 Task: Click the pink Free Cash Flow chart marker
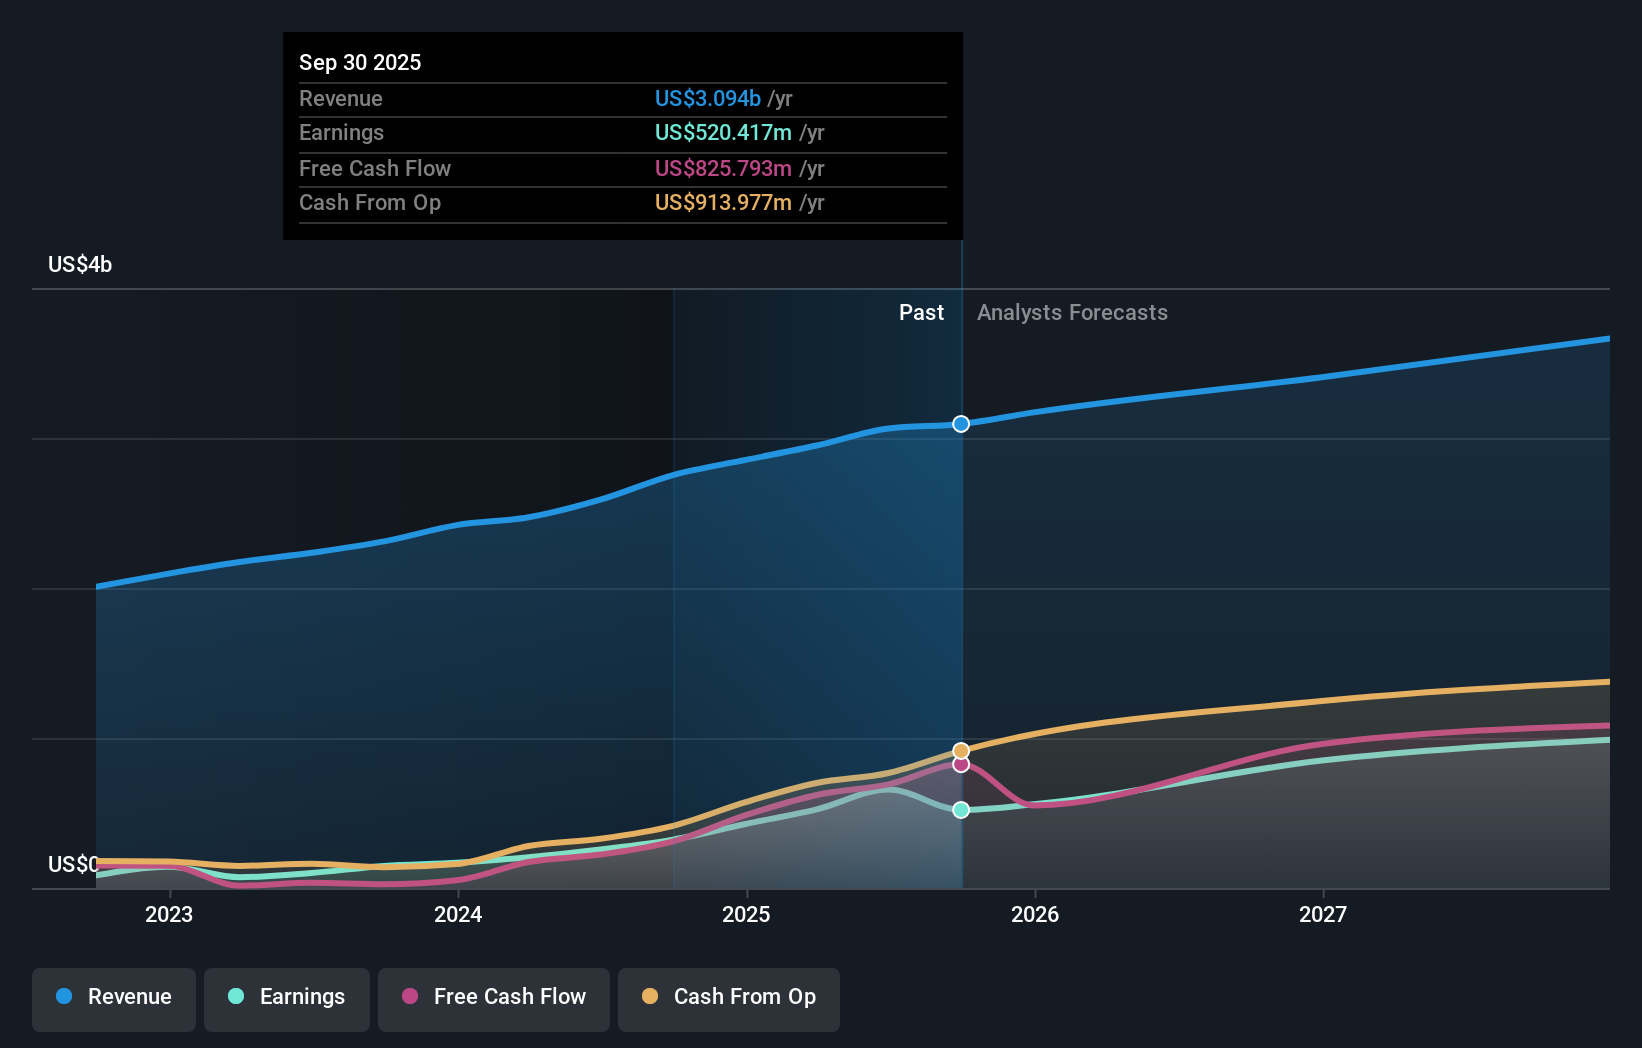click(961, 764)
